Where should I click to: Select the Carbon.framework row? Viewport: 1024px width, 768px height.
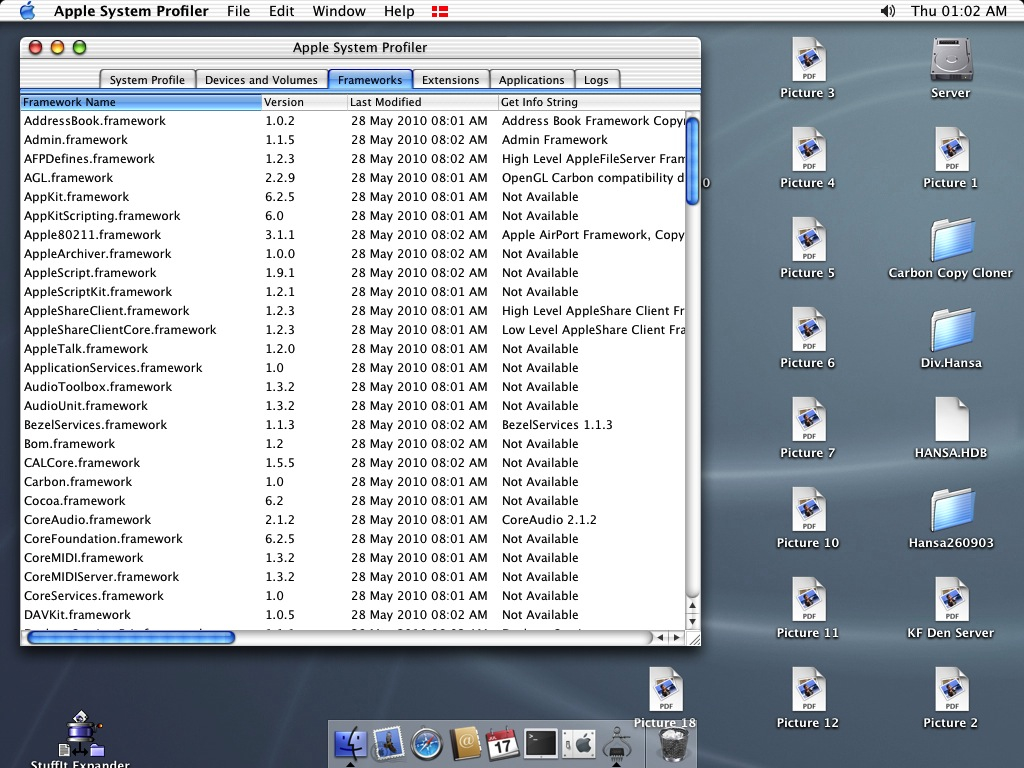coord(353,481)
